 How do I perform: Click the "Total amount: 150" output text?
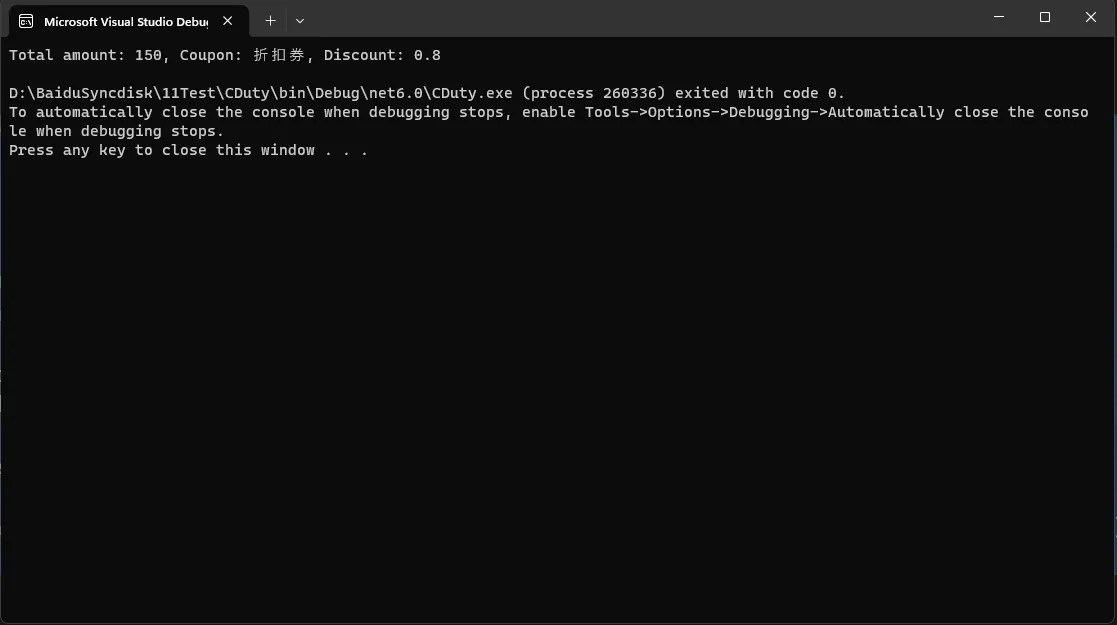(85, 55)
